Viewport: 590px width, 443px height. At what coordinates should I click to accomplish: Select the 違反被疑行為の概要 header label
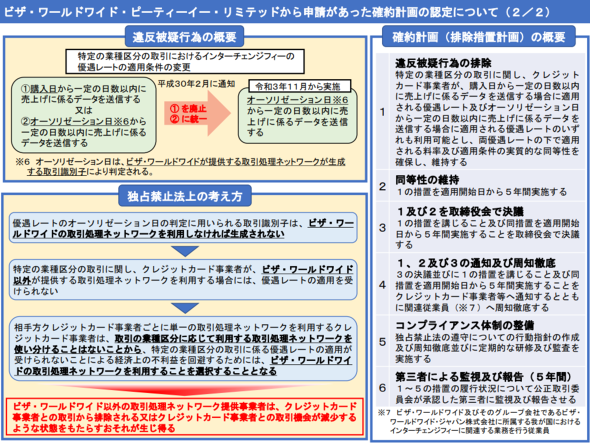click(184, 37)
